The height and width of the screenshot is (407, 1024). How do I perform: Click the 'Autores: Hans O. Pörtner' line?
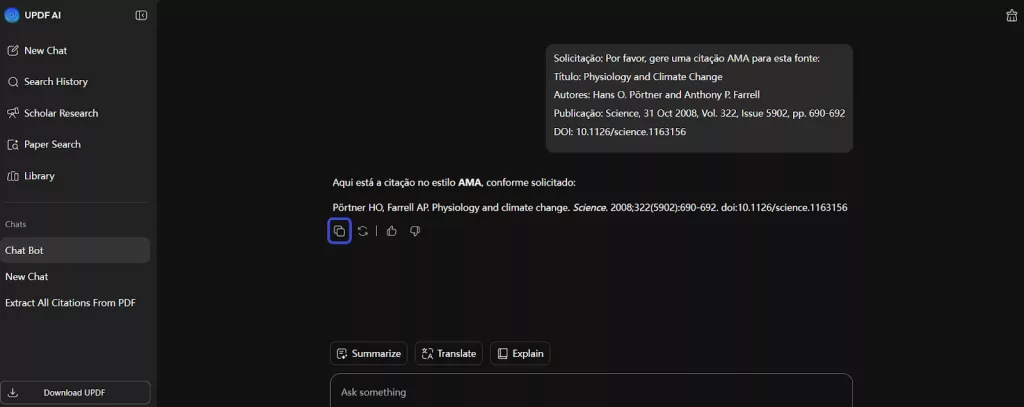click(x=656, y=95)
